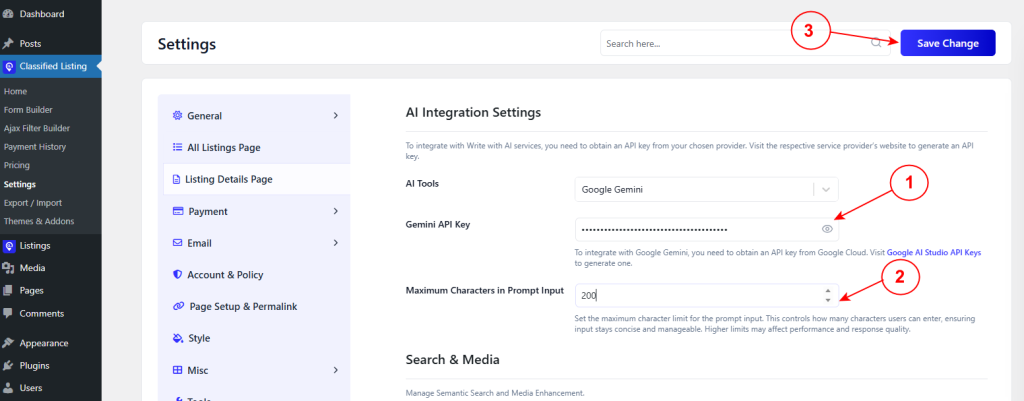
Task: Click the magnifier icon in the search box
Action: click(876, 43)
